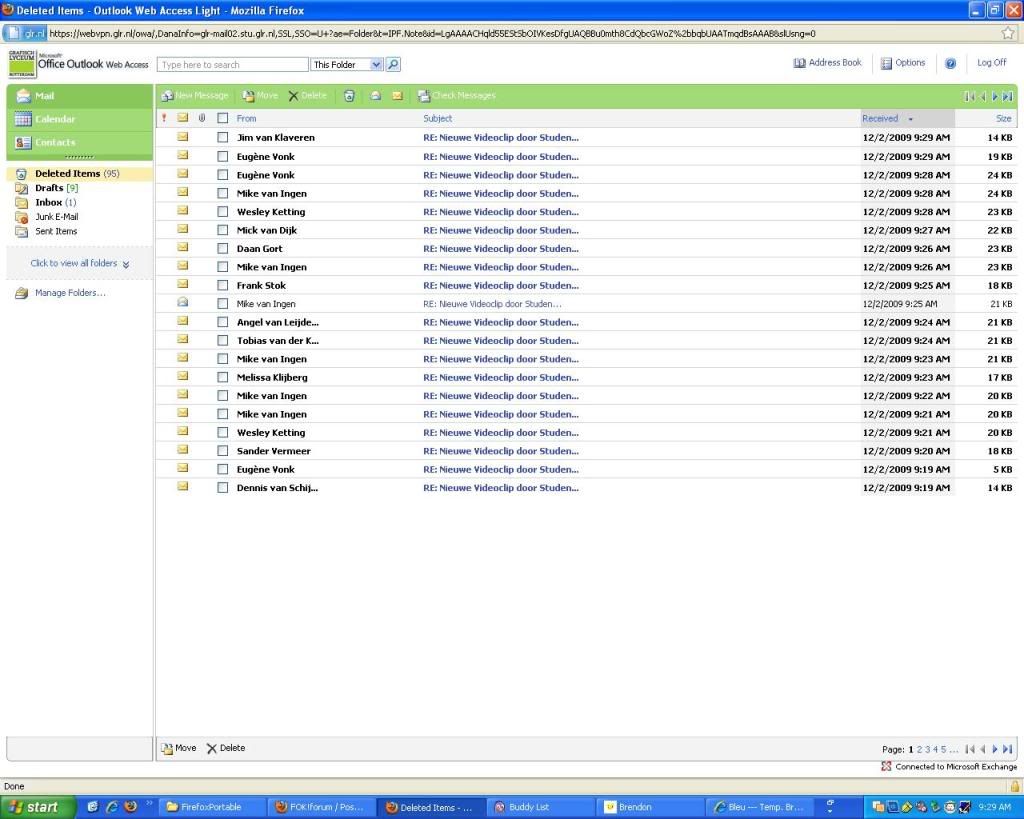Tick the checkbox for Jim van Klaveren message
The width and height of the screenshot is (1024, 819).
point(223,138)
